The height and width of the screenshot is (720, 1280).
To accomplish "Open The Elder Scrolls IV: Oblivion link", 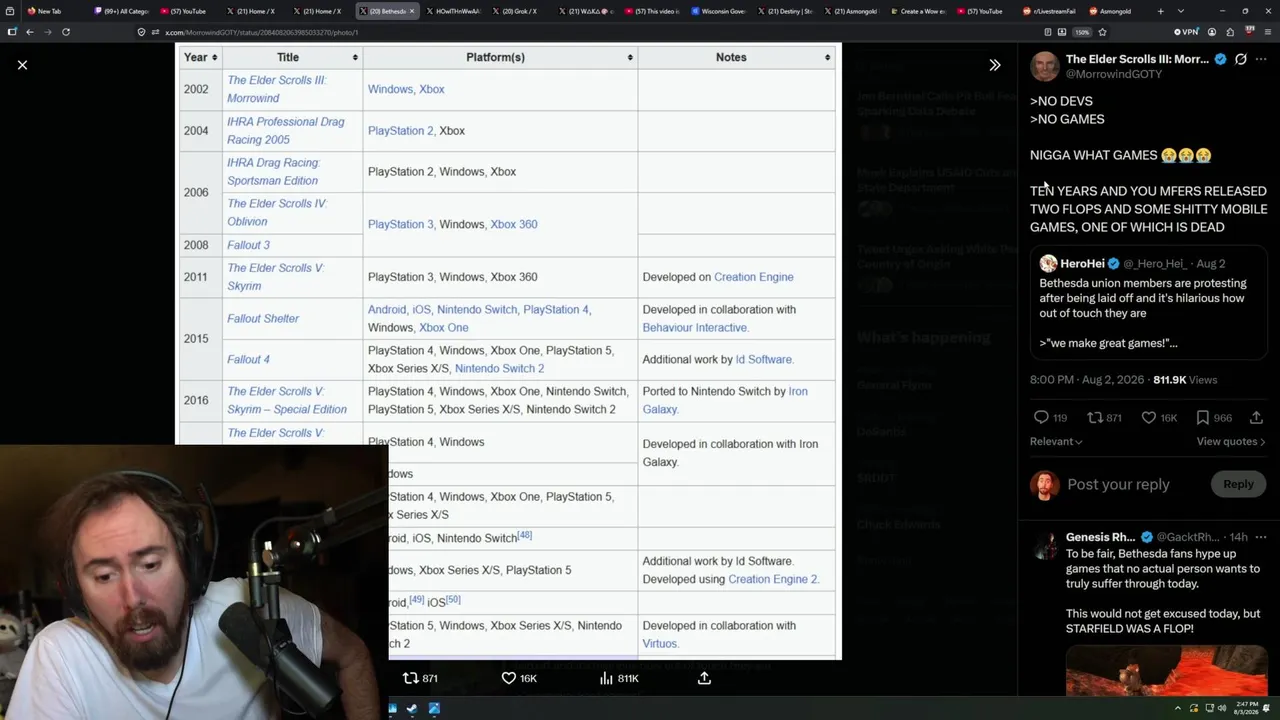I will [x=277, y=212].
